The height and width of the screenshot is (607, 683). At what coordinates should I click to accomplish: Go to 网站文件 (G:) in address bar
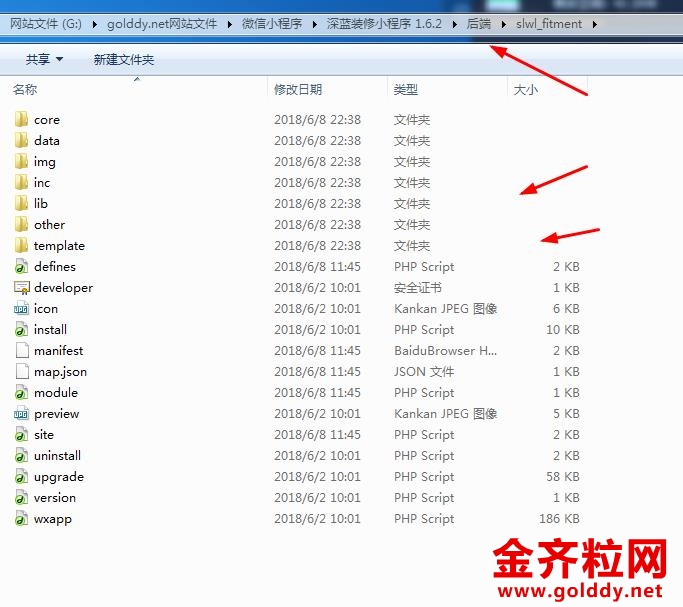tap(46, 24)
